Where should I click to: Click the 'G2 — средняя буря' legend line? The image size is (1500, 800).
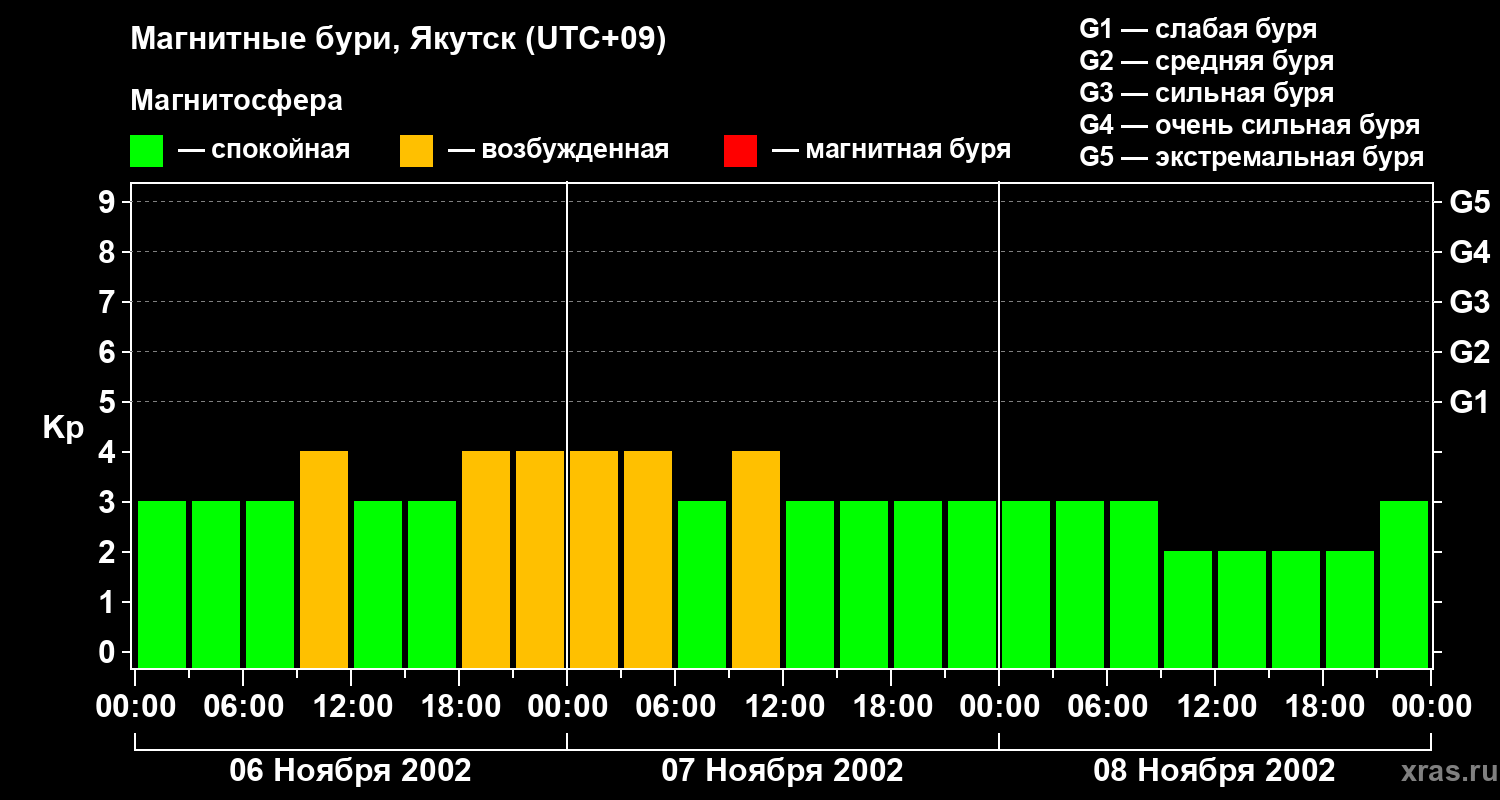[1206, 61]
